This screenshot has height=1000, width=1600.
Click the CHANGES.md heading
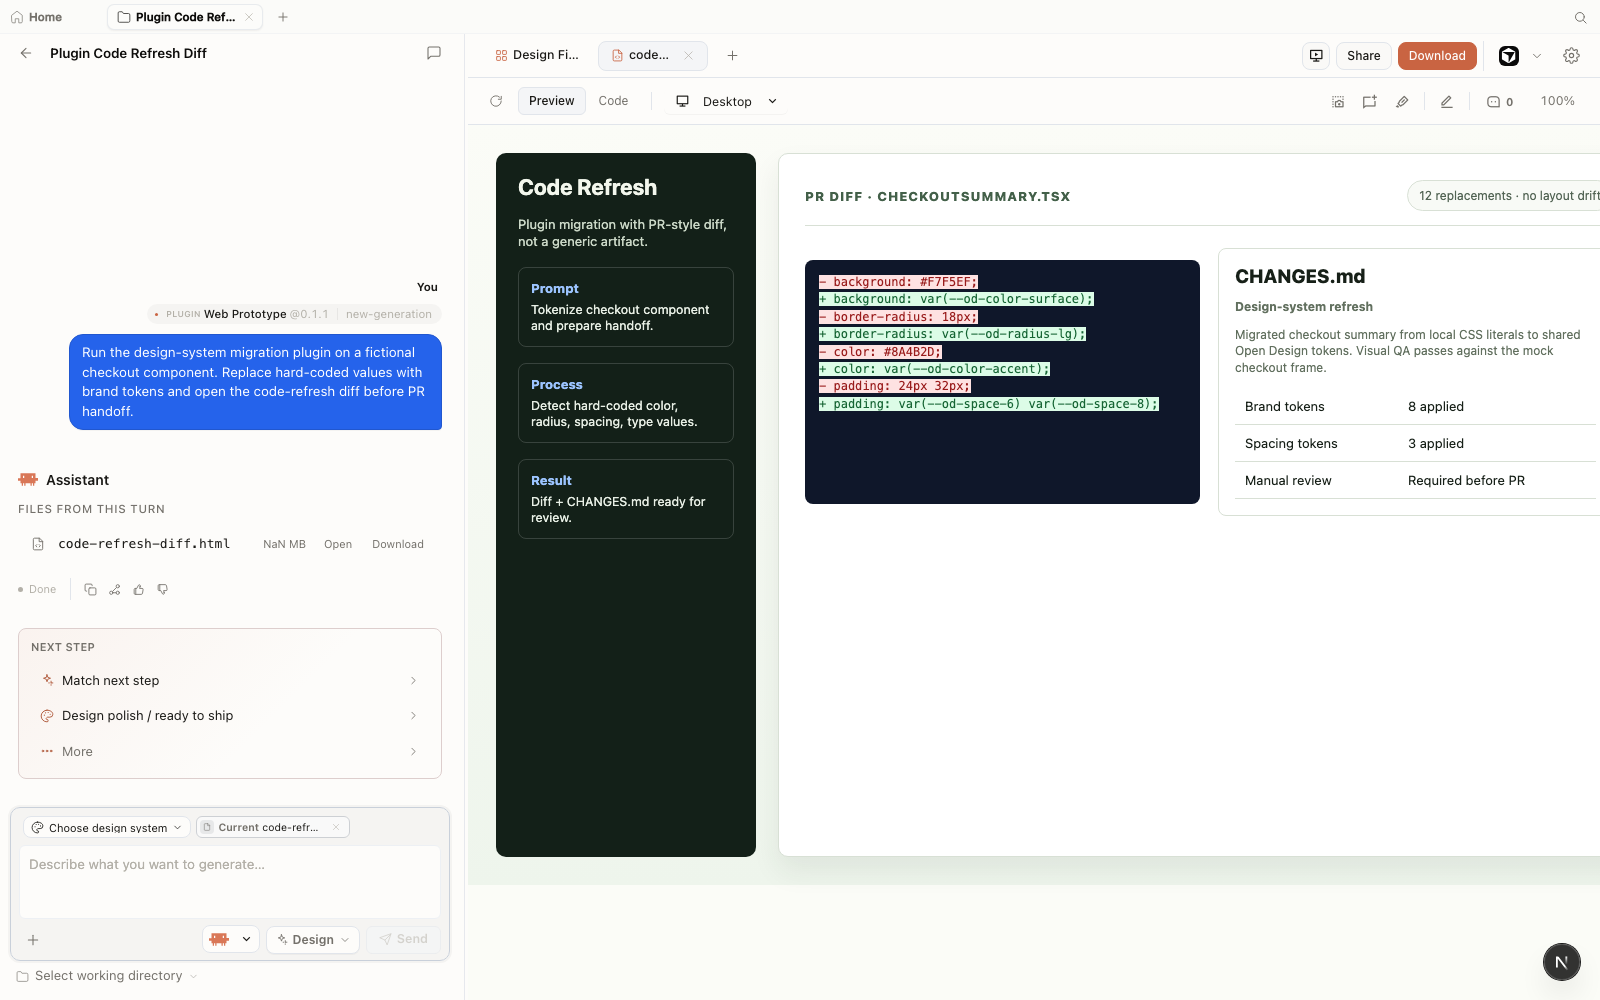tap(1300, 277)
